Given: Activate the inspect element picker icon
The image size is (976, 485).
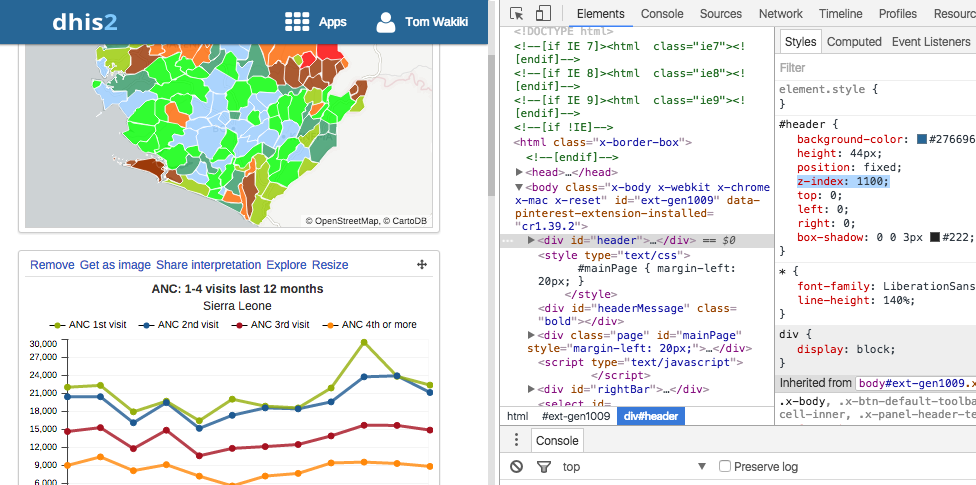Looking at the screenshot, I should click(x=516, y=13).
